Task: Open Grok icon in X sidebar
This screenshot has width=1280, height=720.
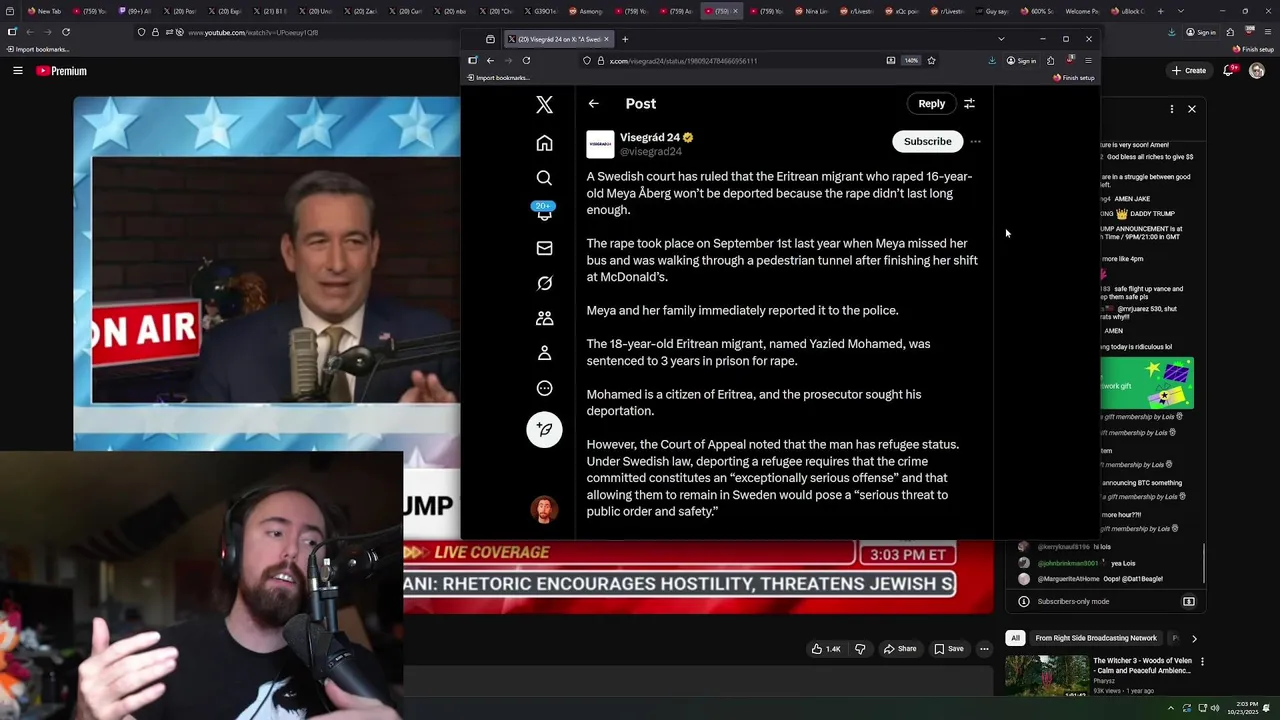Action: click(x=544, y=283)
